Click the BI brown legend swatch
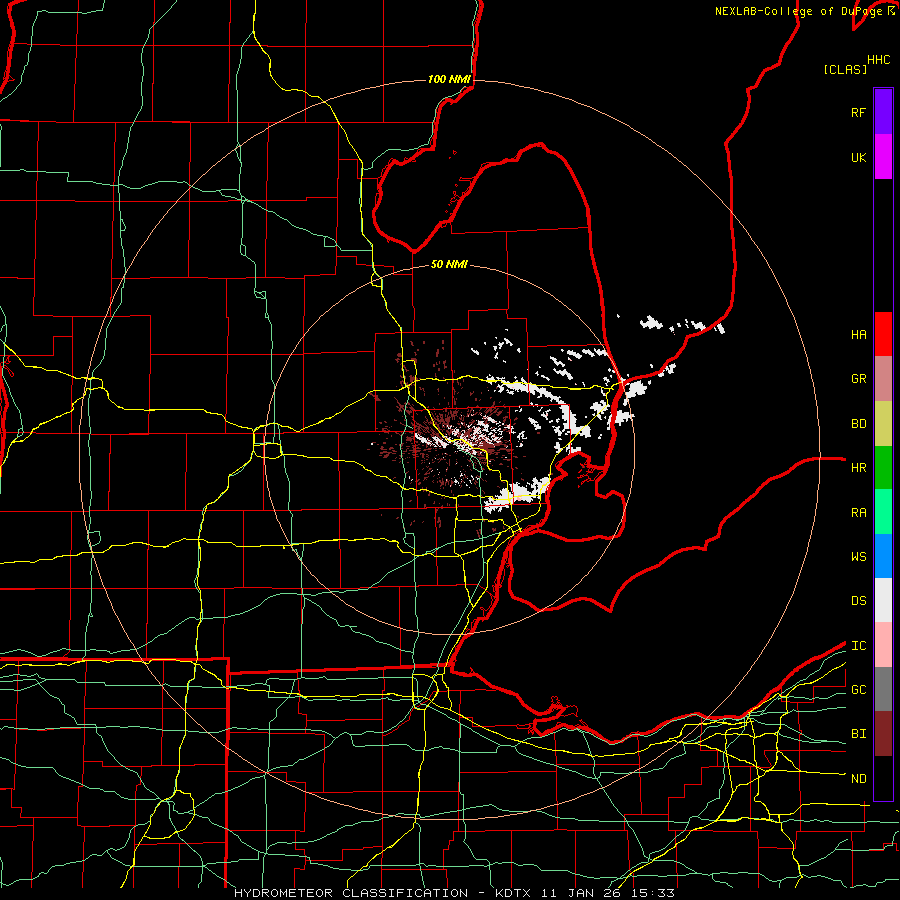Screen dimensions: 900x900 (883, 734)
